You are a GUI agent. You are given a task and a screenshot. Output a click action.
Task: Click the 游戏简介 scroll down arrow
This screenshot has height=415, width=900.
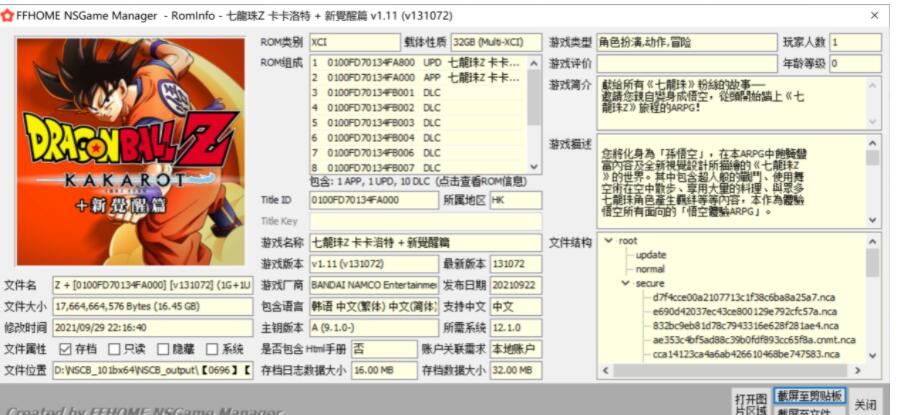tap(873, 122)
